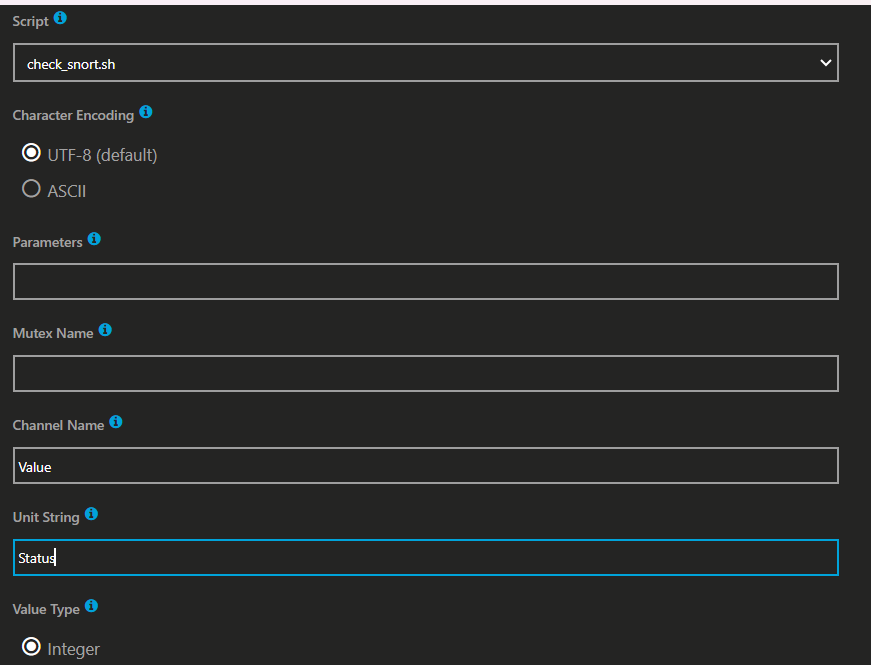Click the info icon next to Script

(x=60, y=19)
